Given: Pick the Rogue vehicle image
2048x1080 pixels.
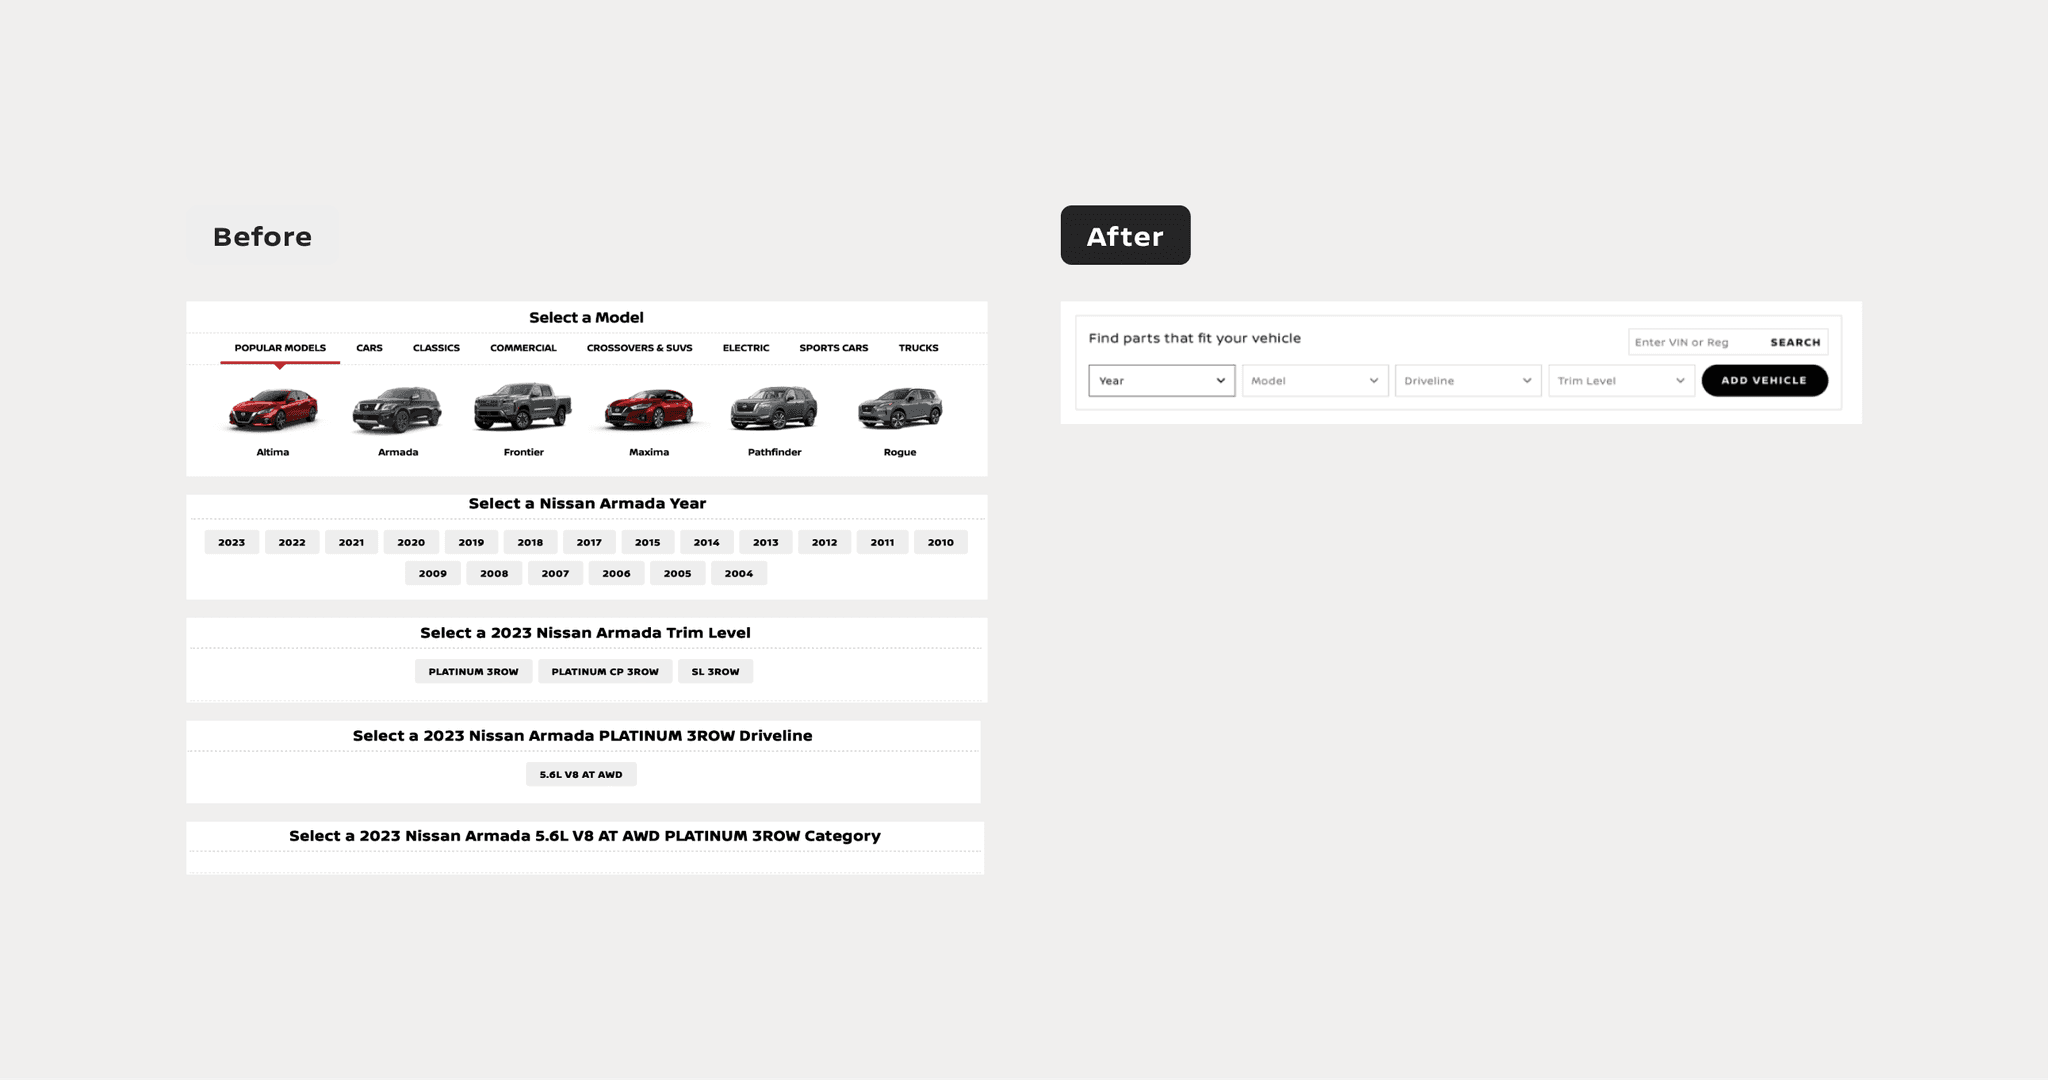Looking at the screenshot, I should point(900,408).
